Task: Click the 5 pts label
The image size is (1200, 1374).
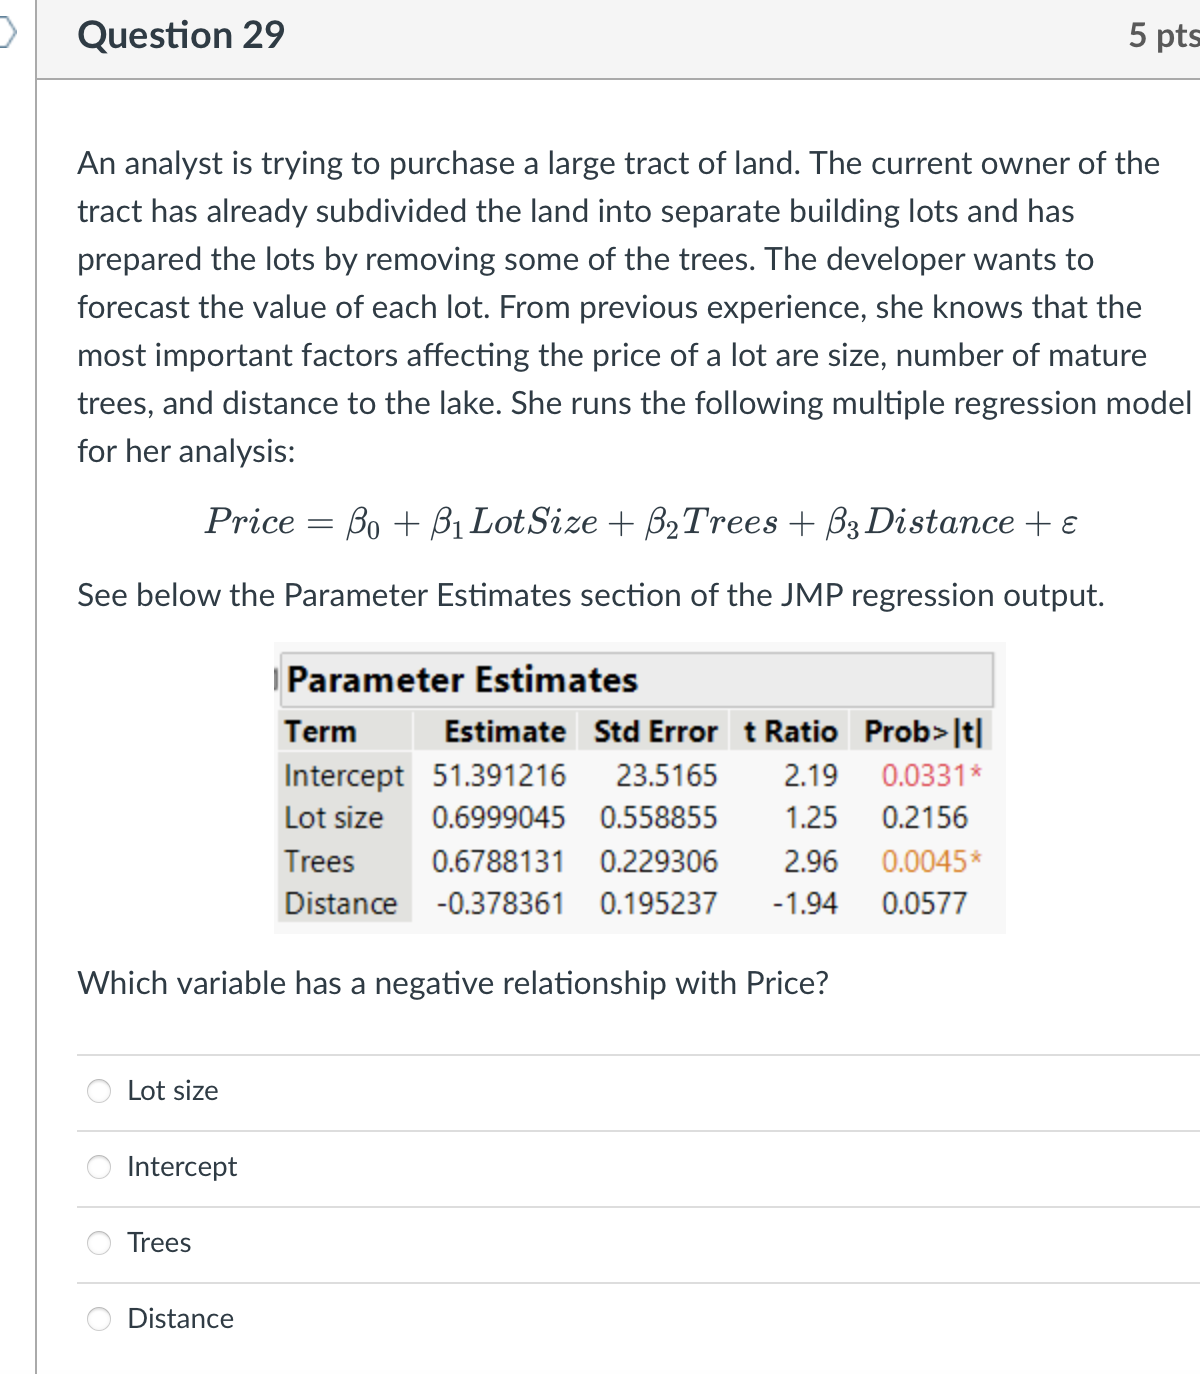Action: point(1166,34)
